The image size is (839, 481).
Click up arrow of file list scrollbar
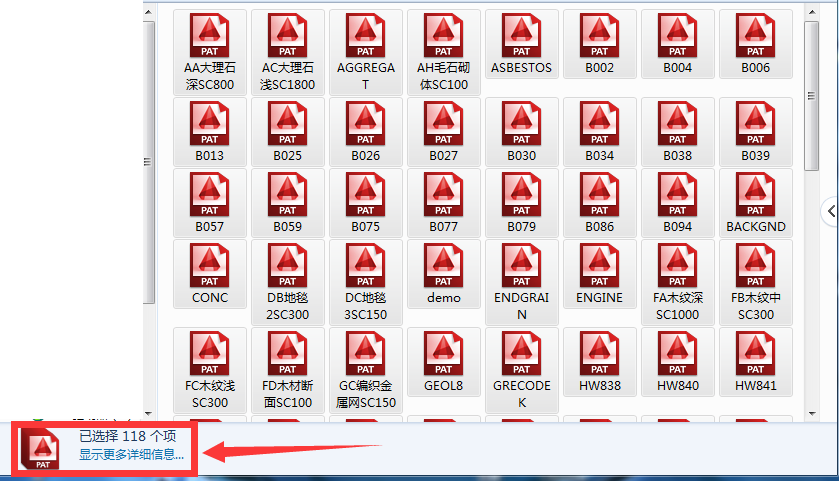click(x=812, y=12)
